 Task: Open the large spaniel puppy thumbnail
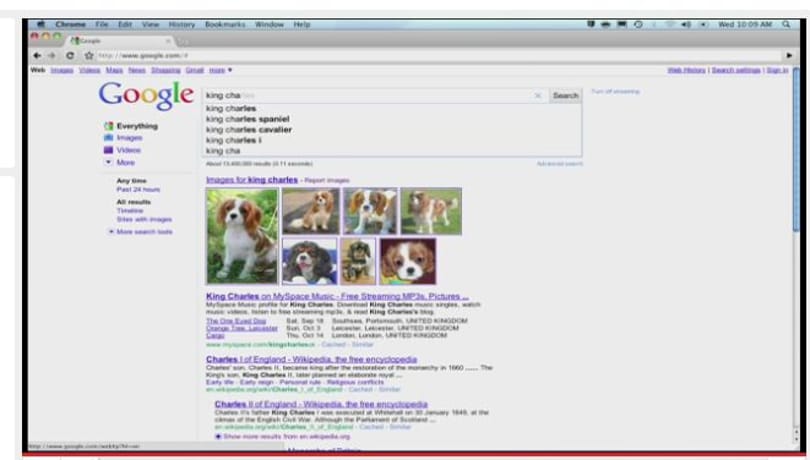tap(242, 236)
